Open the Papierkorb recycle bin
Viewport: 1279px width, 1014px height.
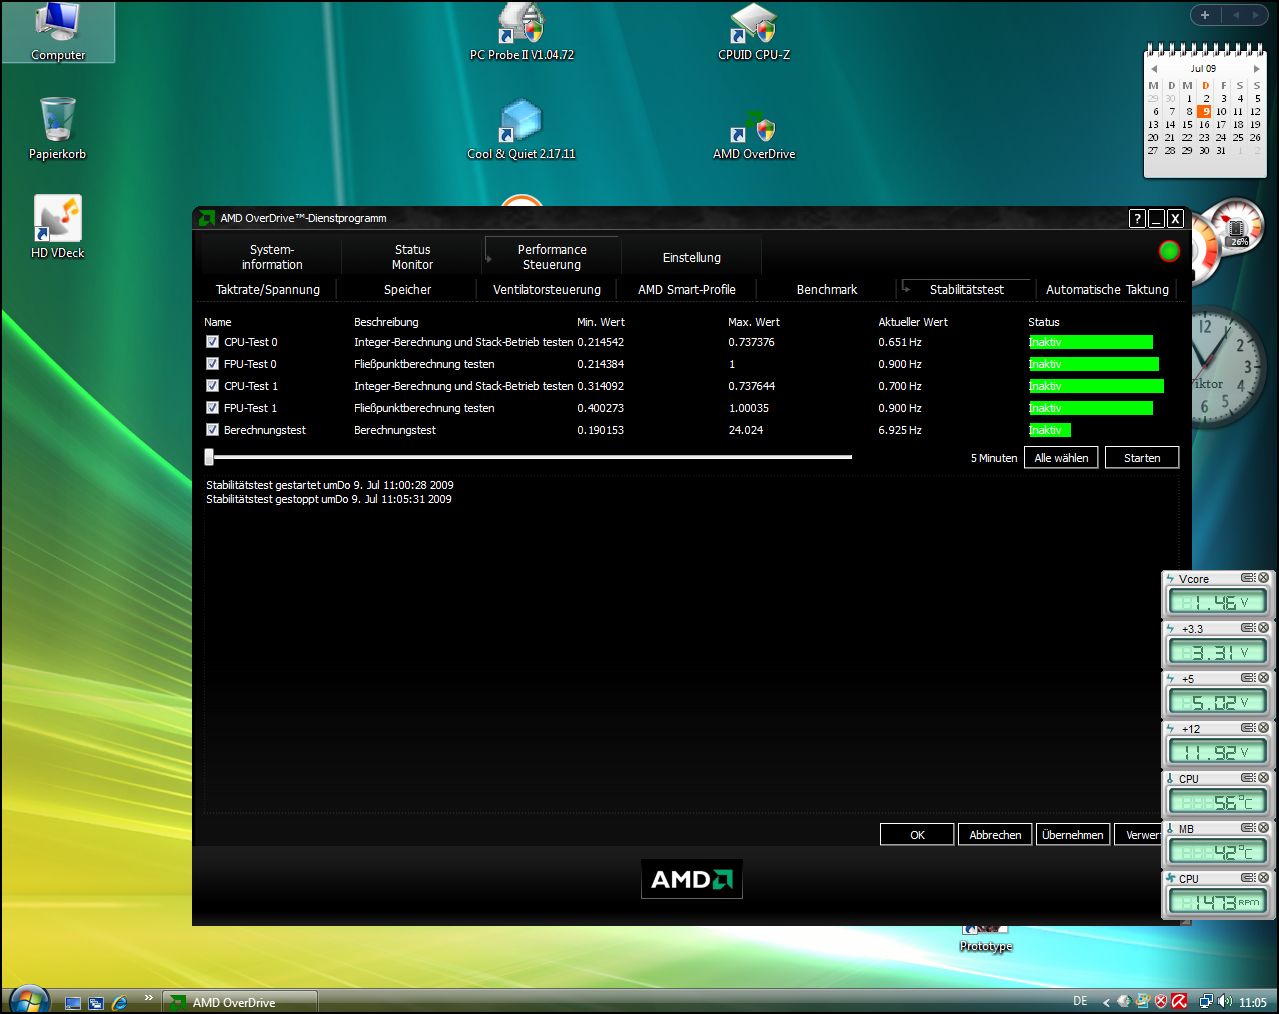[57, 128]
